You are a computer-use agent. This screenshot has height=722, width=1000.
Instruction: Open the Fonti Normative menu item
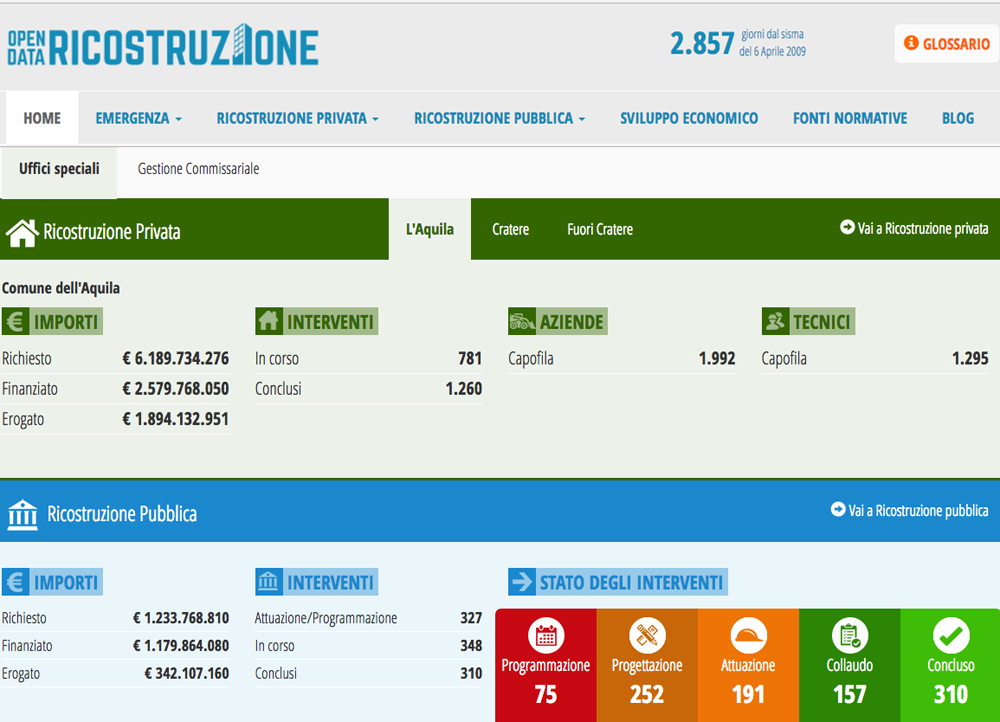pos(850,118)
